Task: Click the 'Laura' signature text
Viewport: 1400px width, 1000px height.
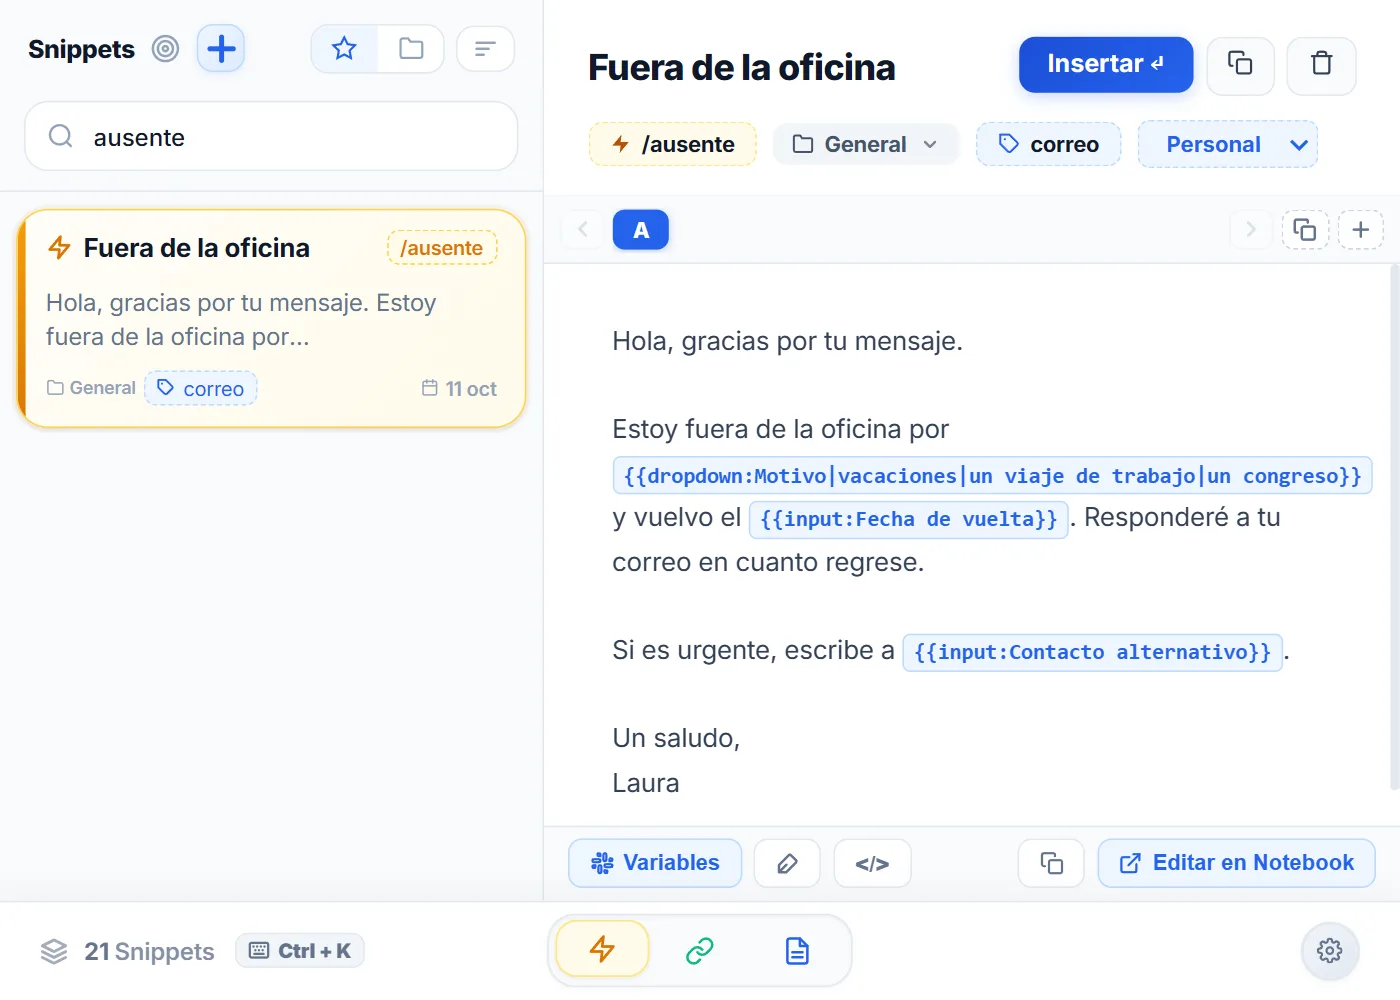Action: 645,782
